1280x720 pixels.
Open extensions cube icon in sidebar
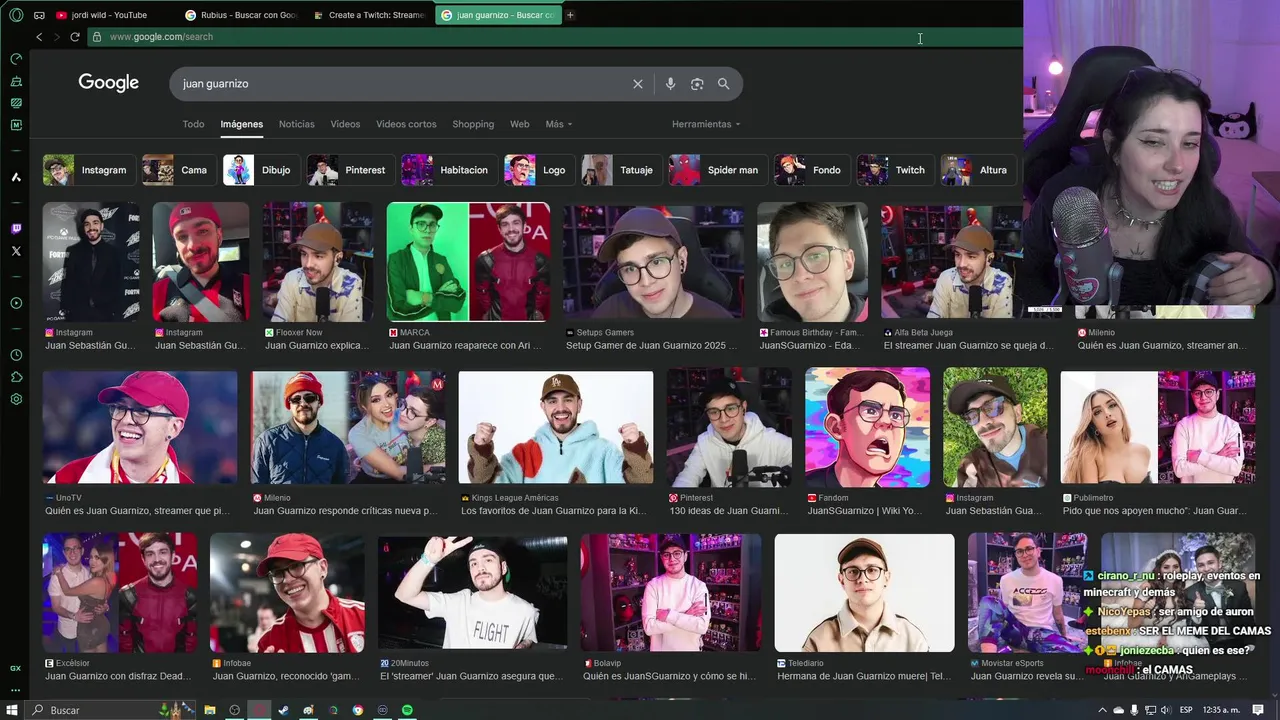(16, 377)
